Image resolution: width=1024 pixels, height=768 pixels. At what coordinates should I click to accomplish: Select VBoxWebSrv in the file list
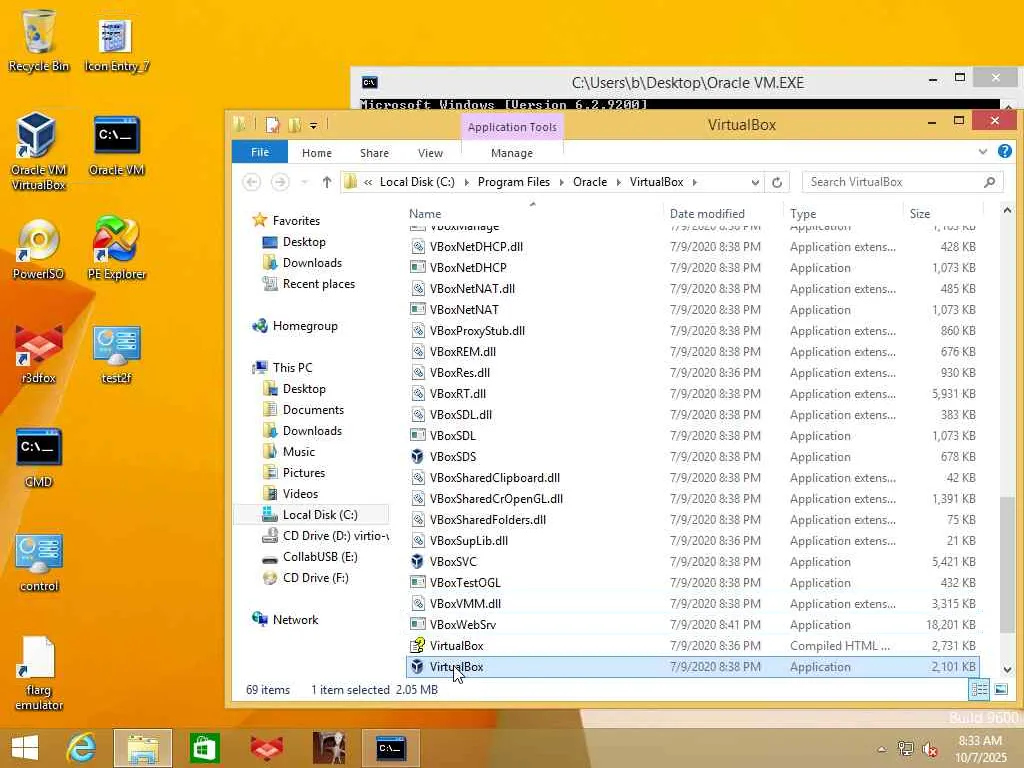(693, 625)
